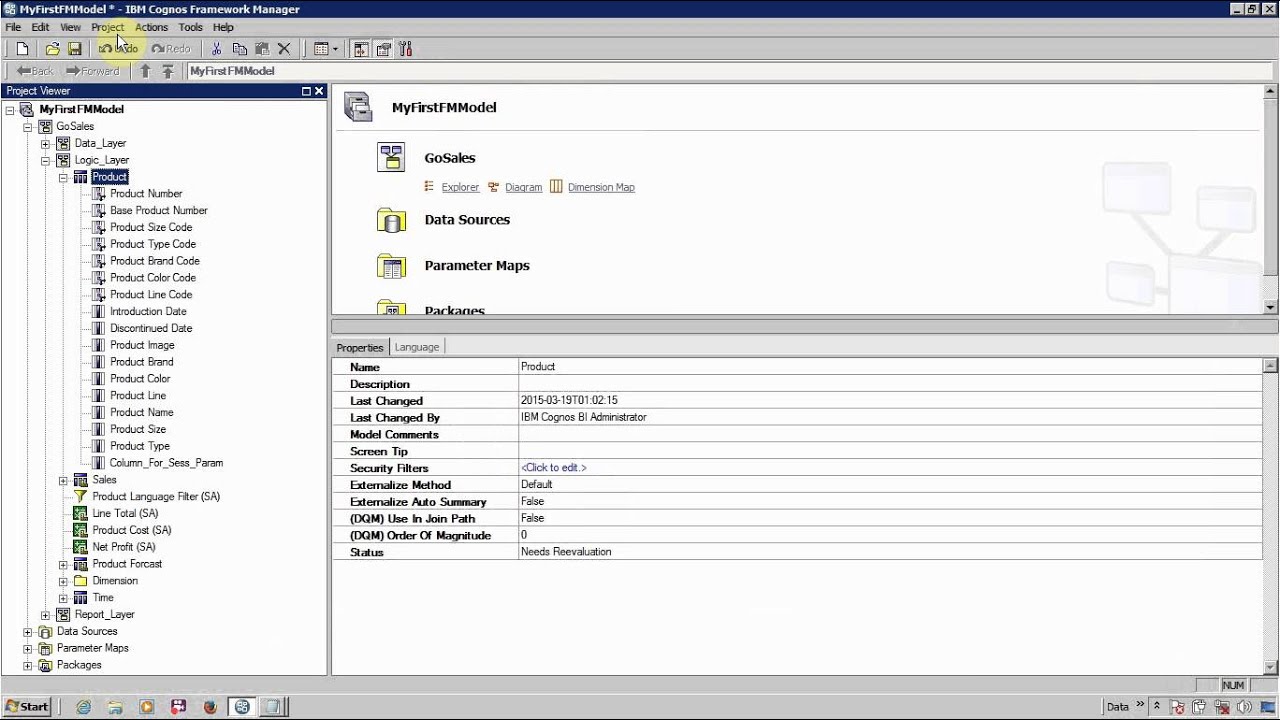Click the Introduction Date query item icon
The image size is (1280, 720).
click(x=98, y=312)
